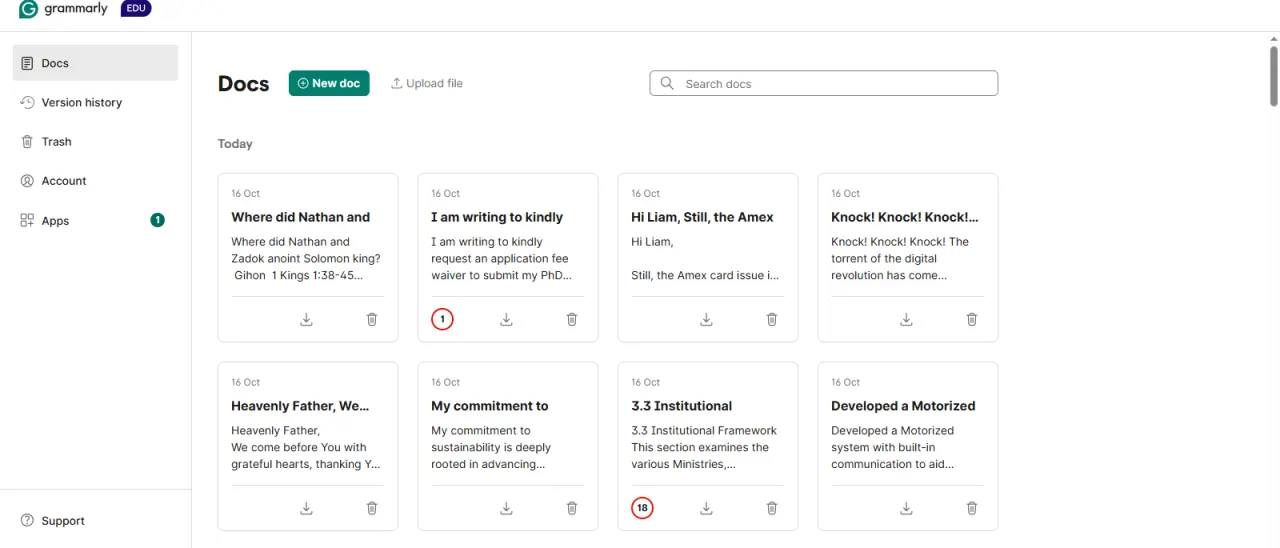The image size is (1280, 548).
Task: Download 'I am writing to kindly' document
Action: point(507,319)
